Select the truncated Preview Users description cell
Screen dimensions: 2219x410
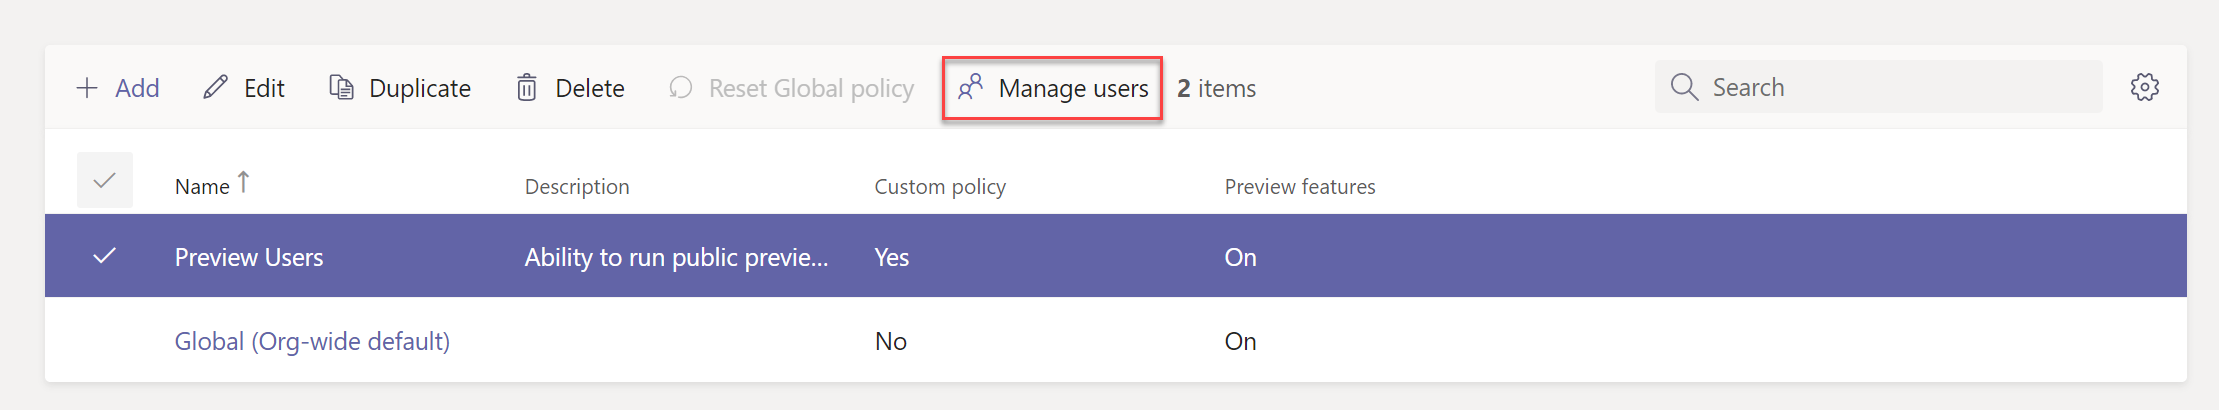(676, 257)
